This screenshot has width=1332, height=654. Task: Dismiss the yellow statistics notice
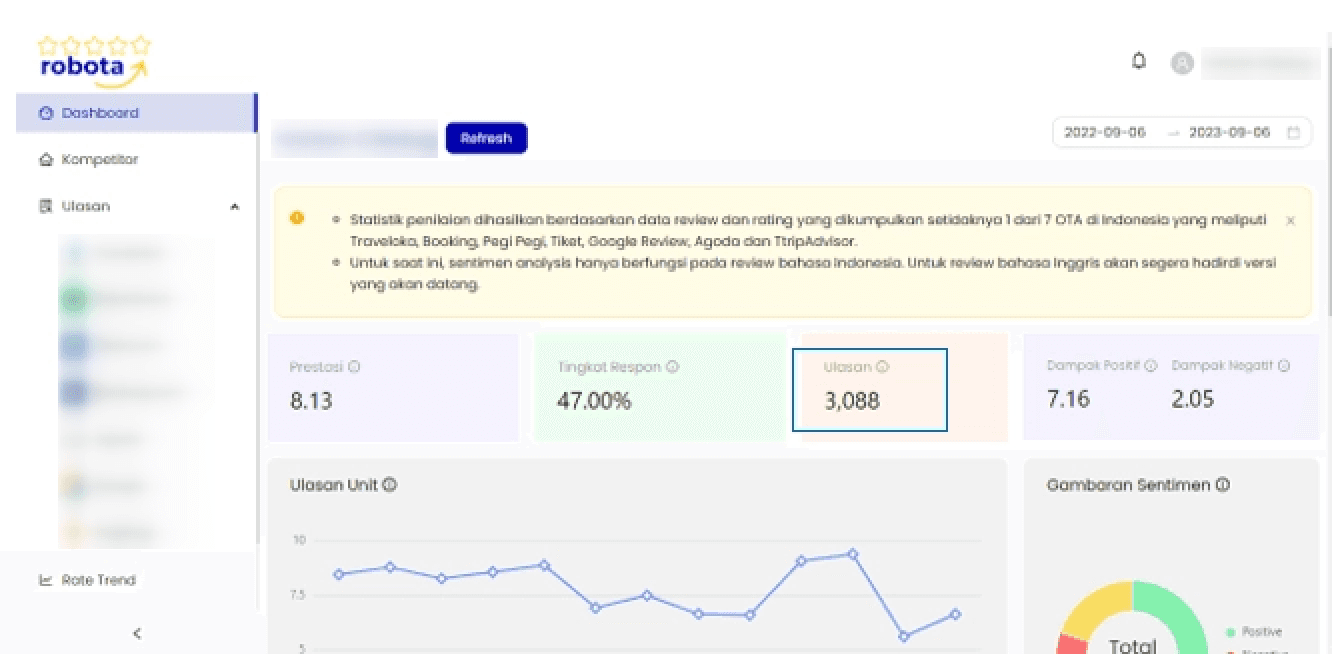(1290, 220)
